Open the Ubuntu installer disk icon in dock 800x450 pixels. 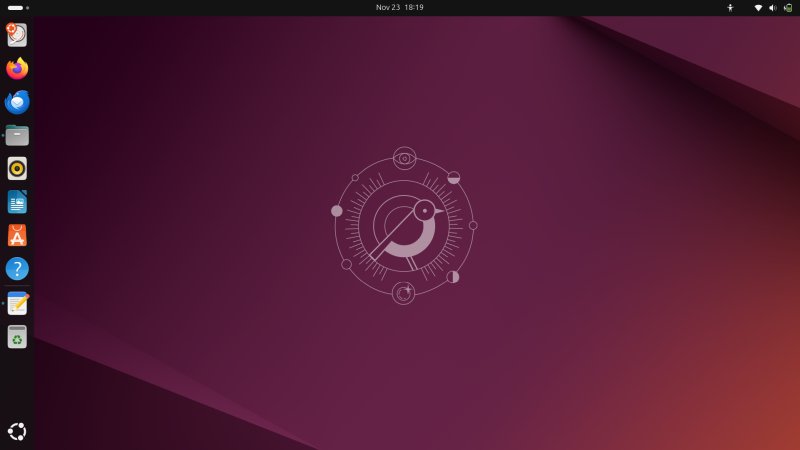tap(17, 35)
